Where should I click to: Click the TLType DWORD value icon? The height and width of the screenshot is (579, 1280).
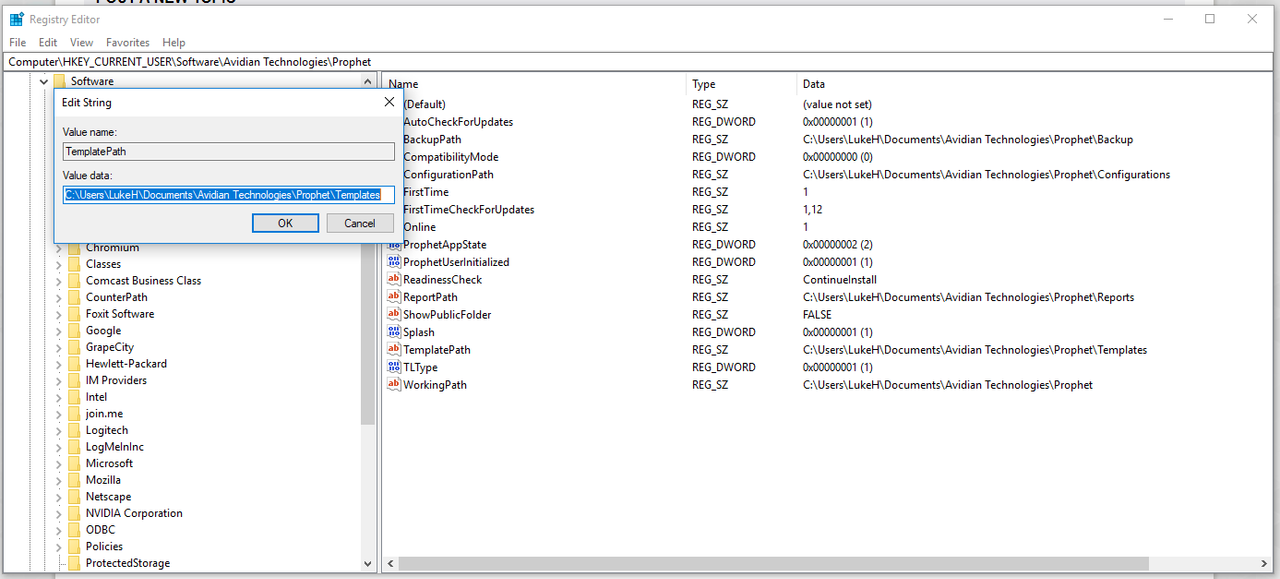point(394,367)
